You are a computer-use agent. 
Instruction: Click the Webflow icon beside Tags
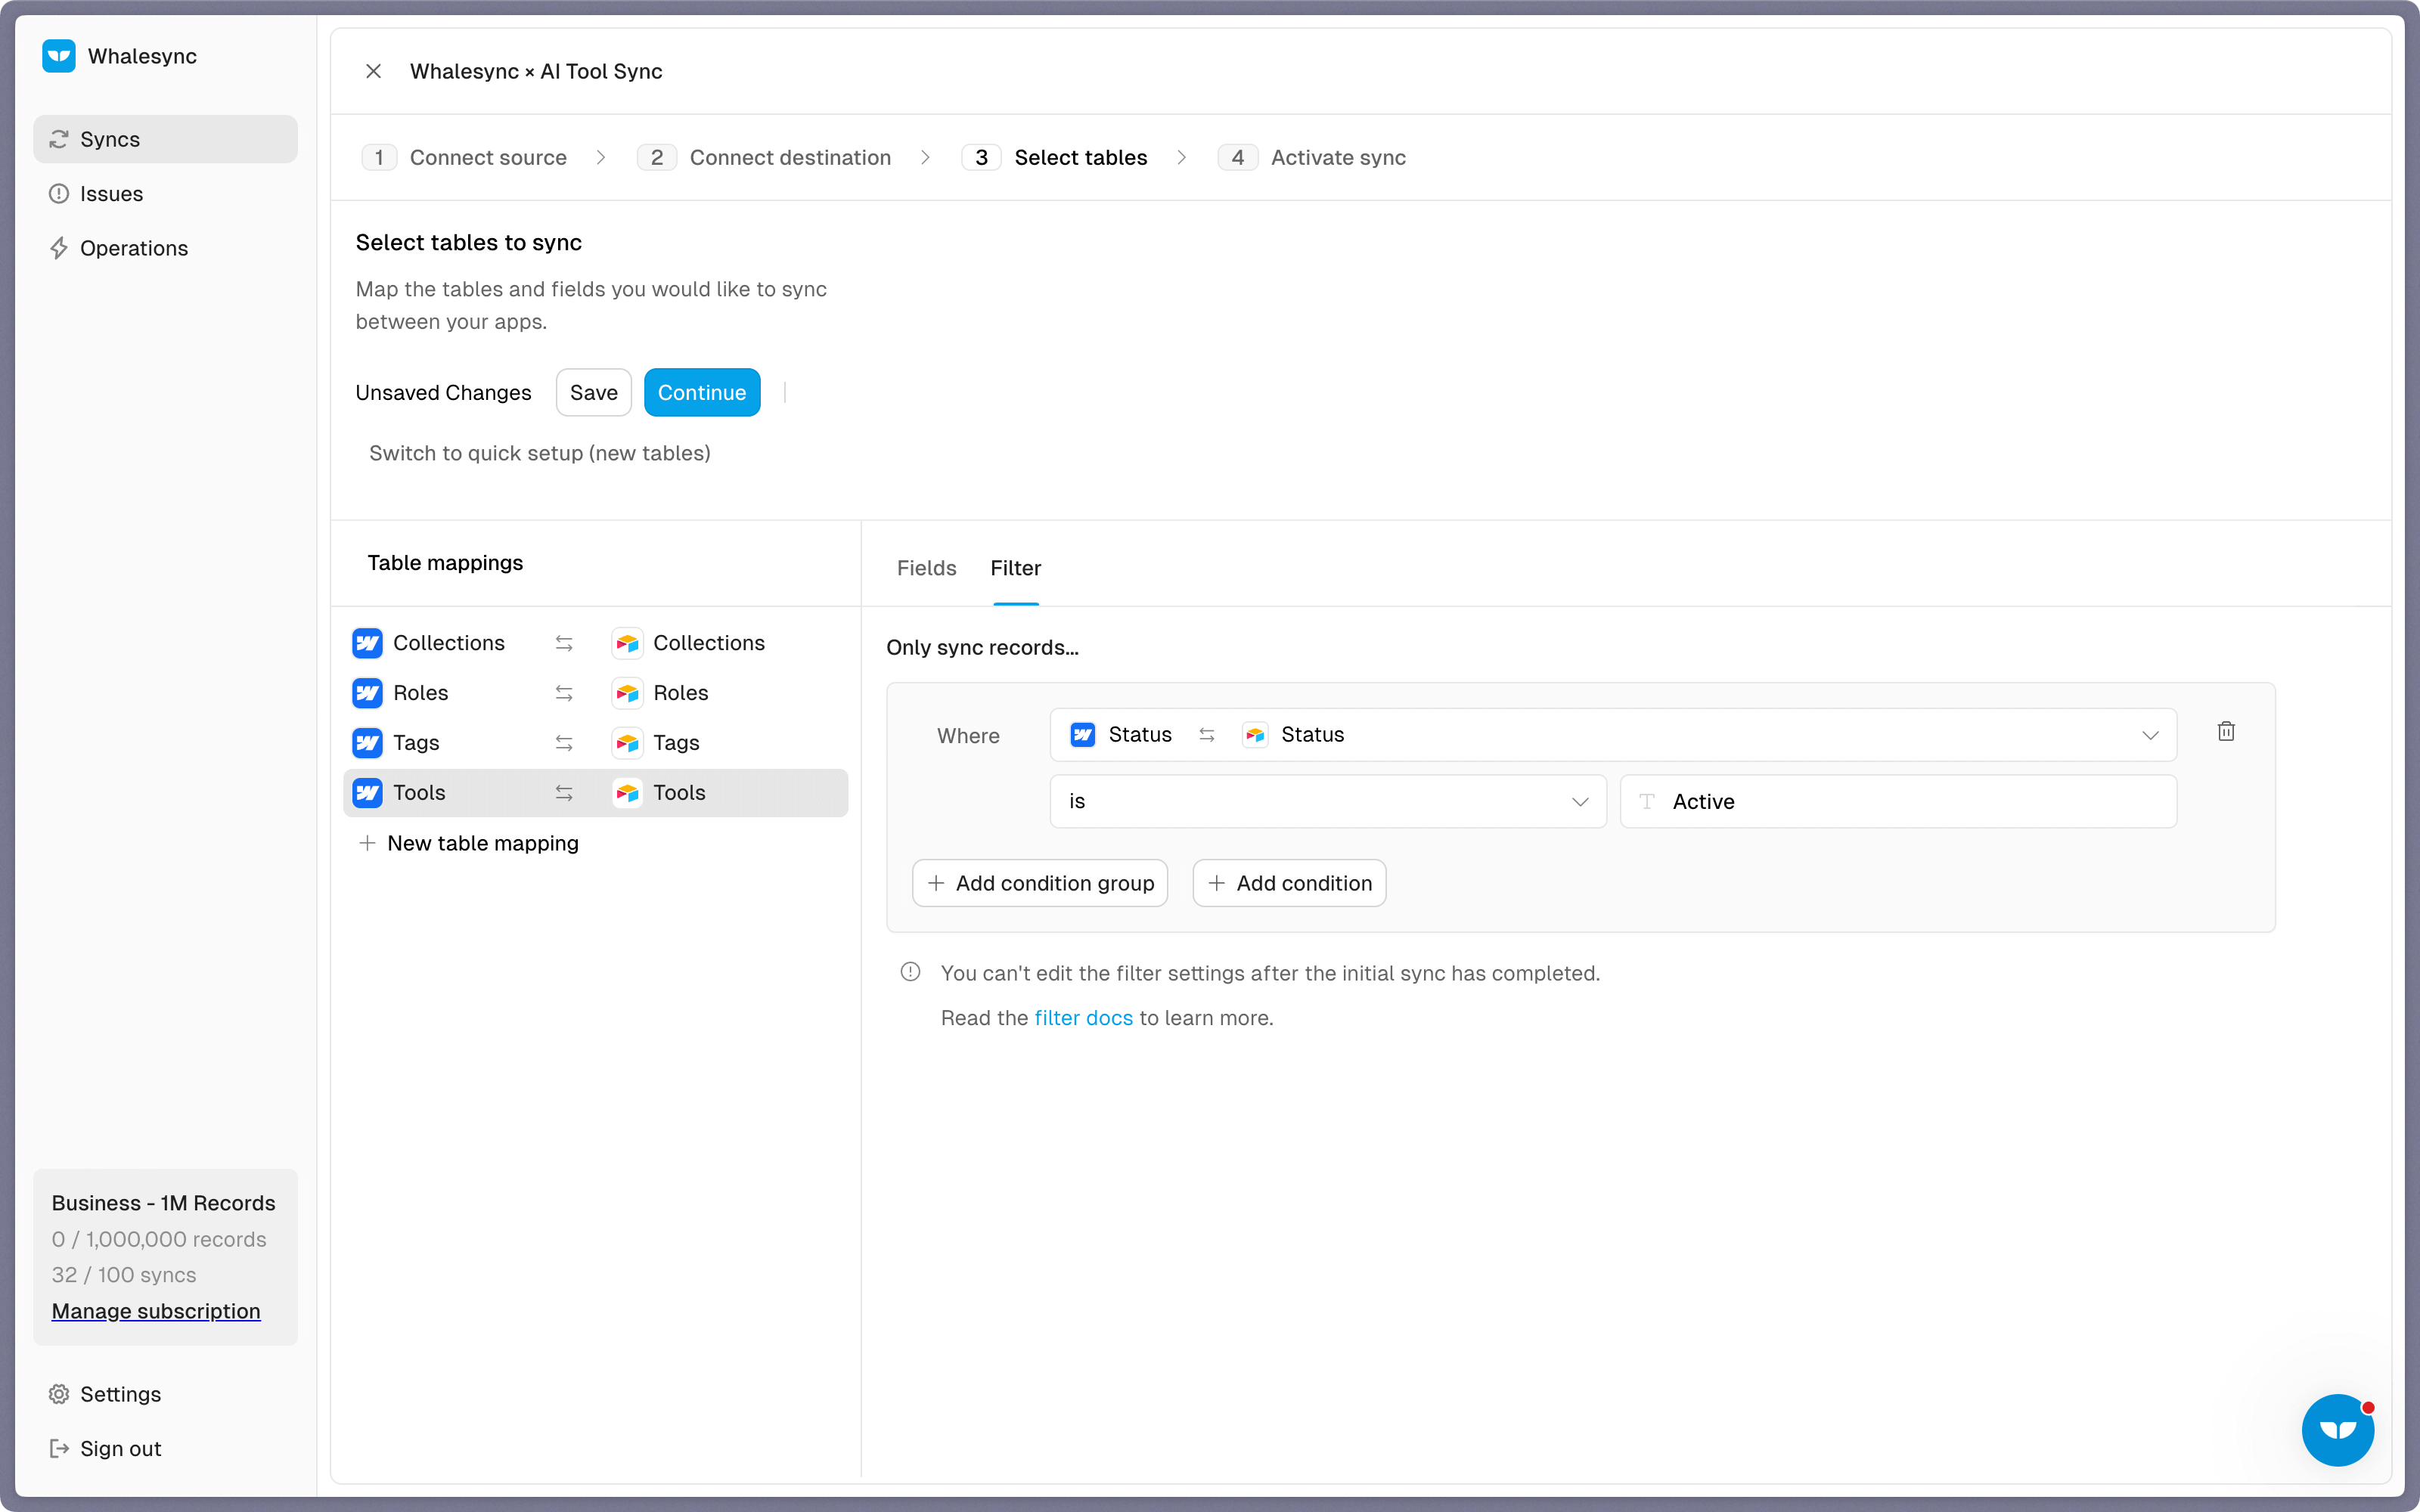point(367,743)
